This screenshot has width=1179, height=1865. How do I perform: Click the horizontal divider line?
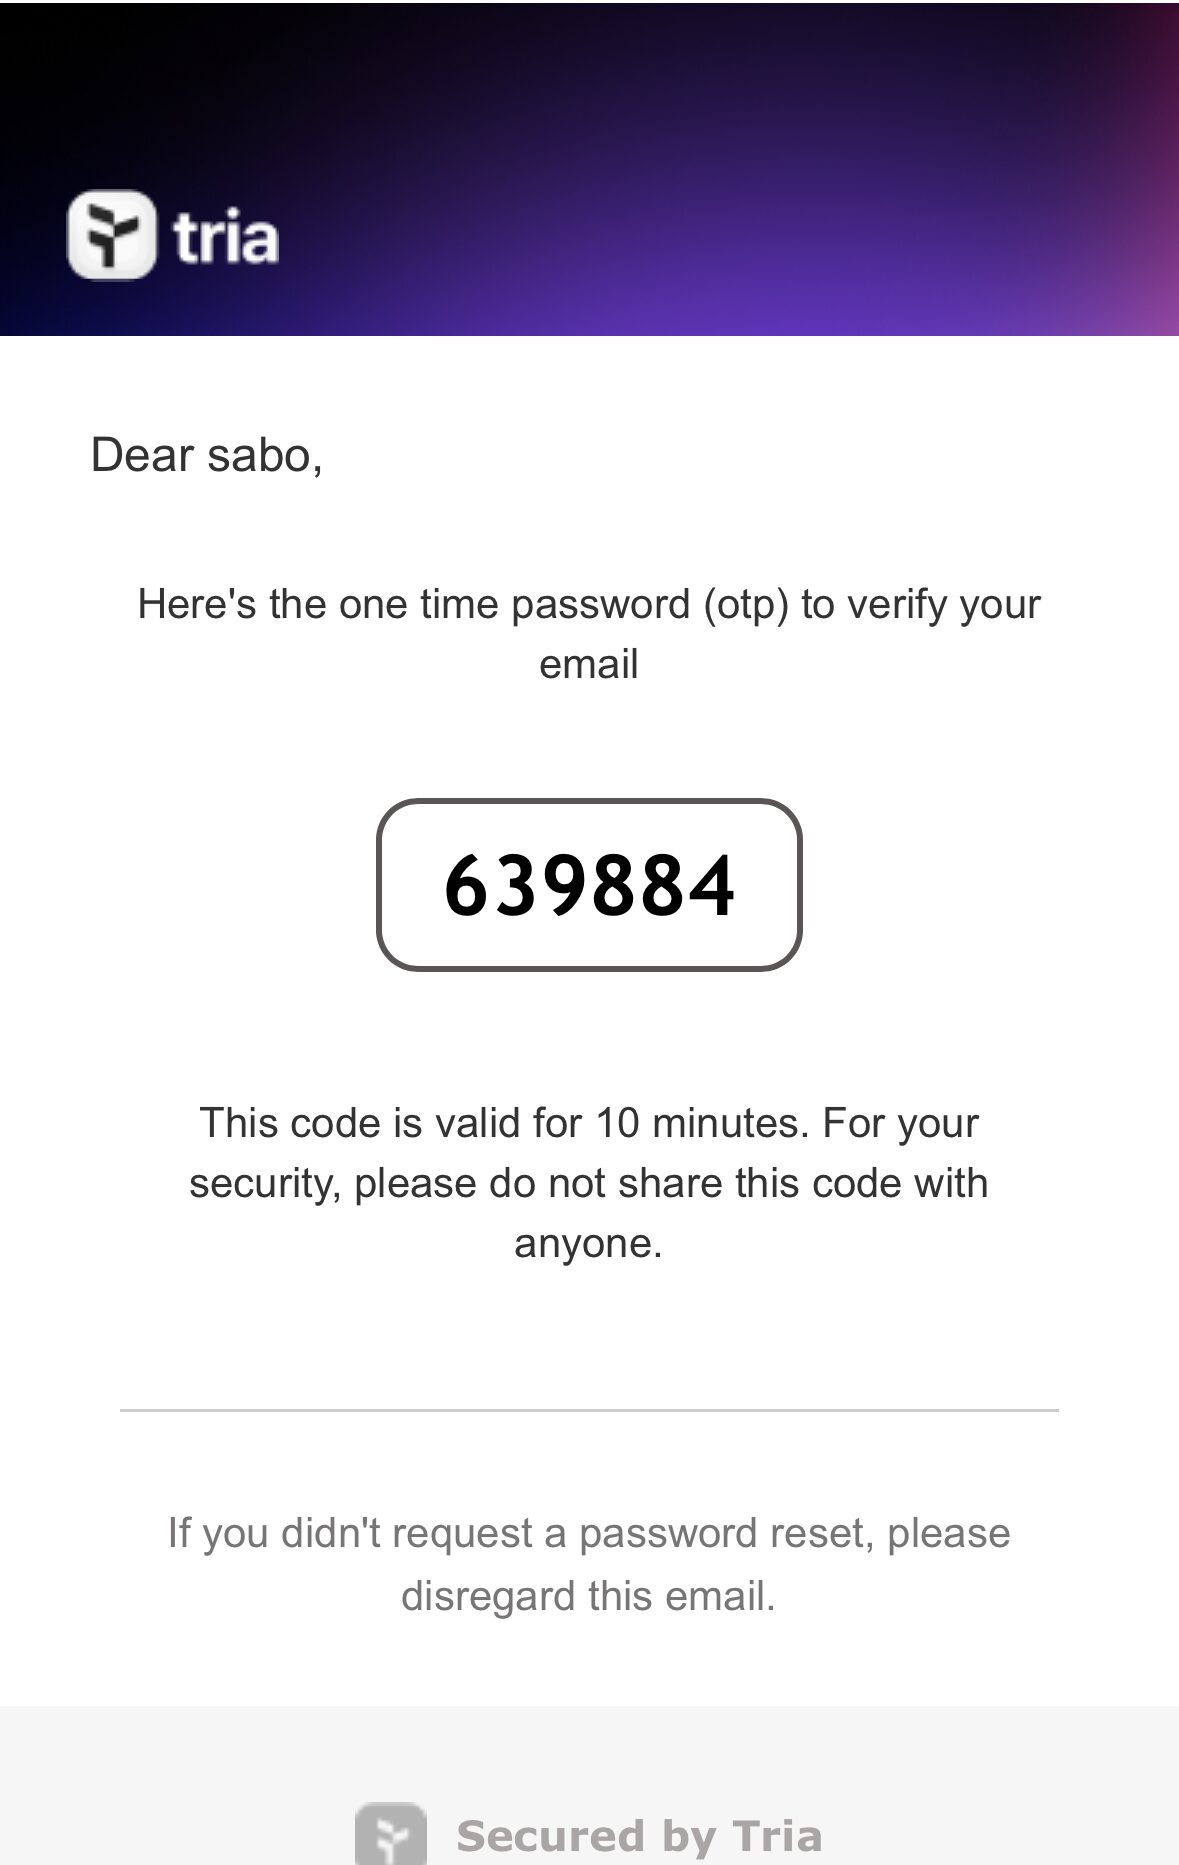coord(589,1410)
